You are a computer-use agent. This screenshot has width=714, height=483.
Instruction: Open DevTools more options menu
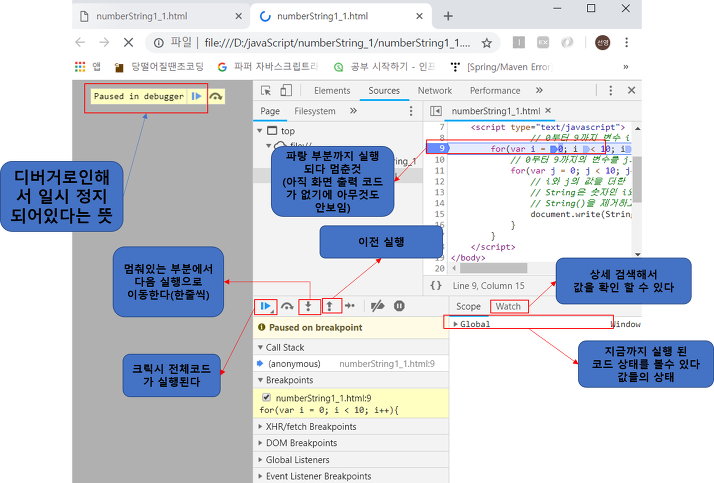click(611, 91)
